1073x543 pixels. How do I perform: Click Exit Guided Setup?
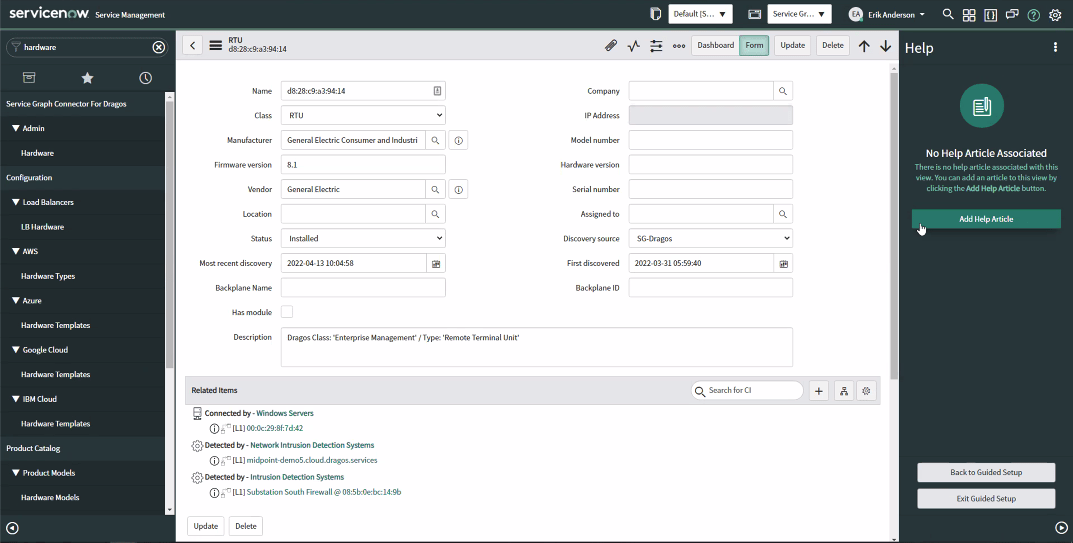pos(986,498)
